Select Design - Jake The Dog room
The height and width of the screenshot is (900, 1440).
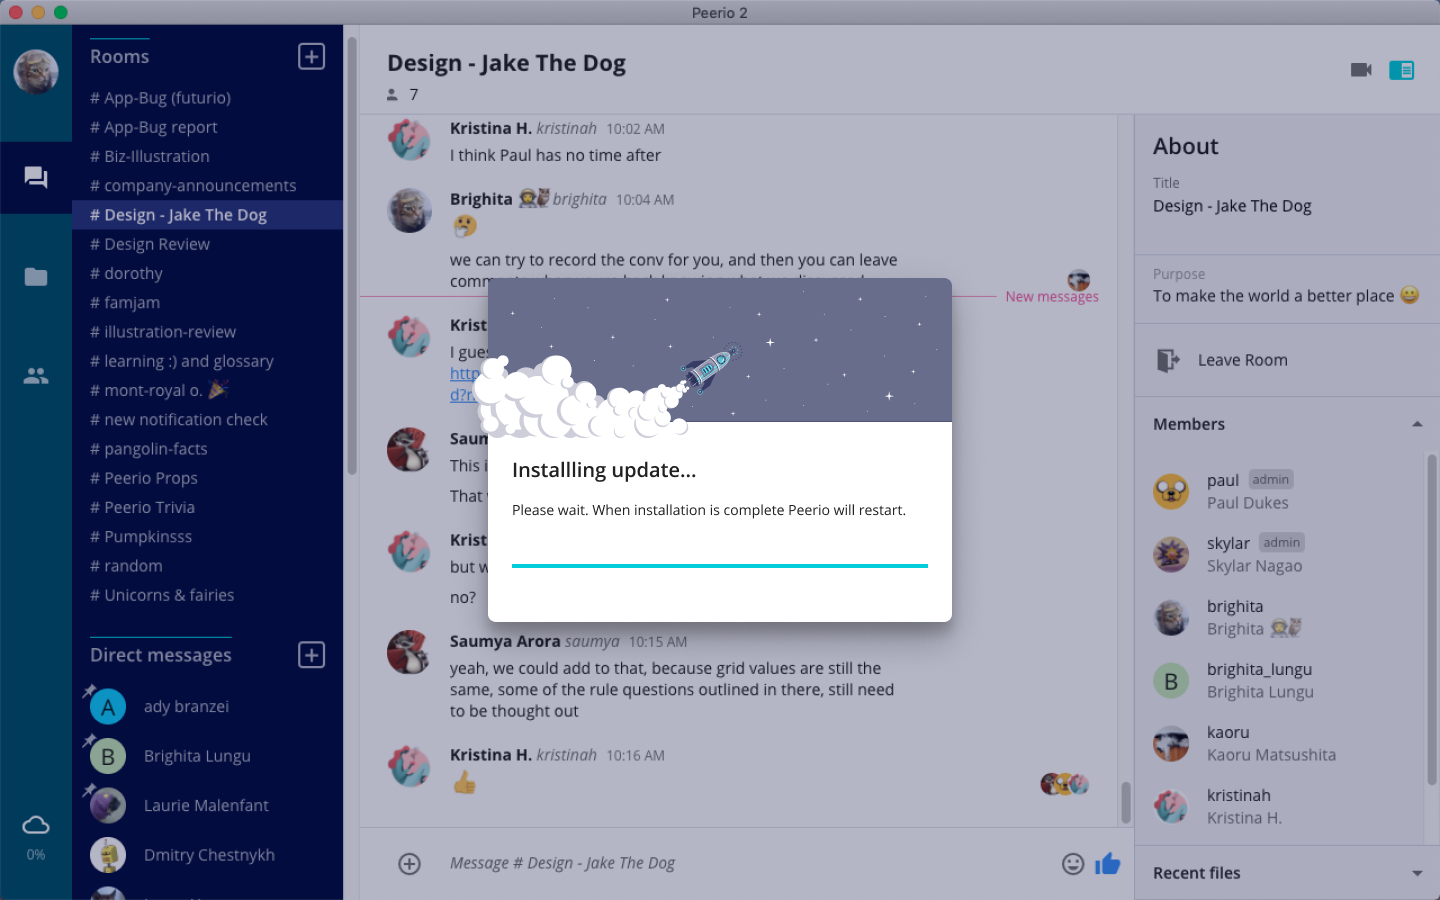point(208,215)
